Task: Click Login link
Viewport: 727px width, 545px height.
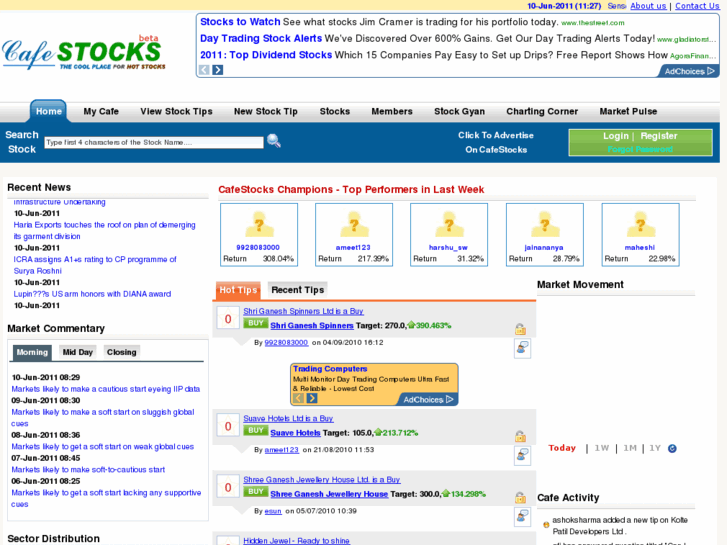Action: pos(616,136)
